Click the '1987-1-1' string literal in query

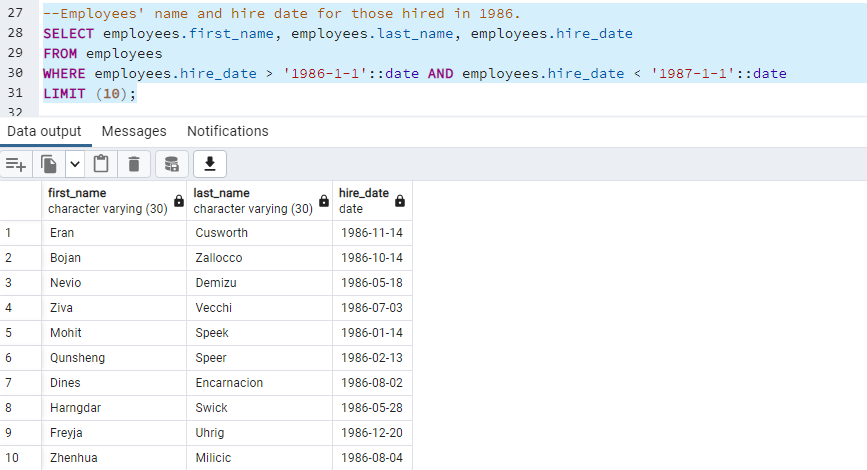tap(693, 74)
